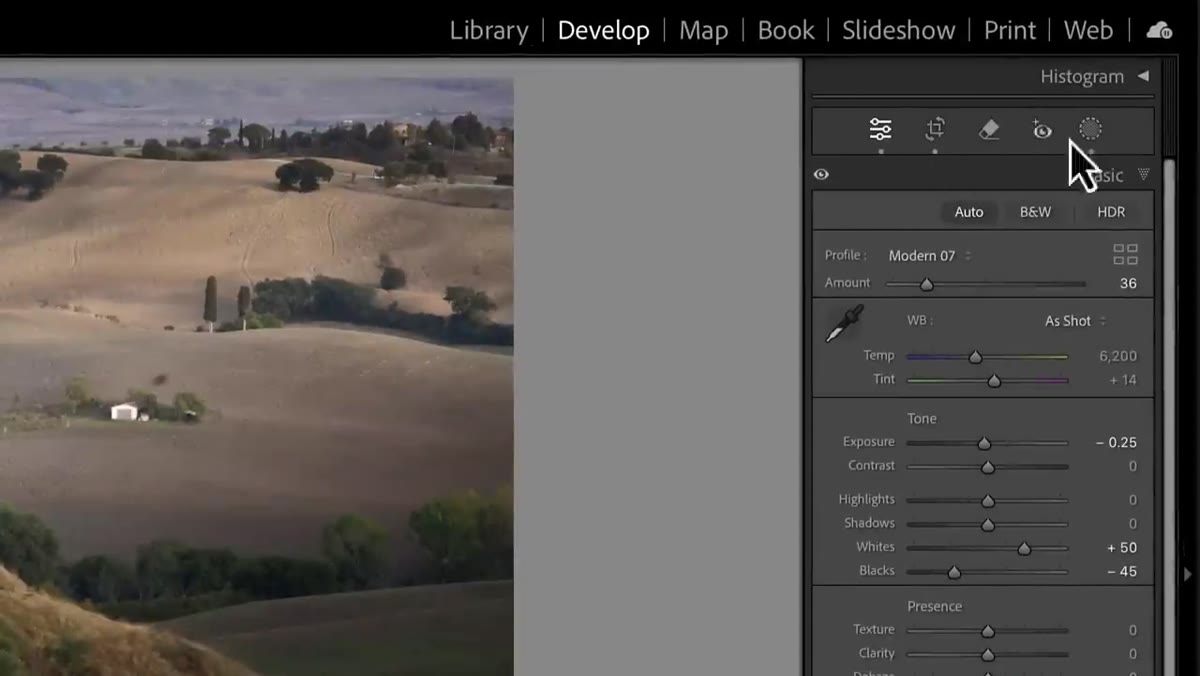
Task: Click the Whites label
Action: pyautogui.click(x=875, y=546)
